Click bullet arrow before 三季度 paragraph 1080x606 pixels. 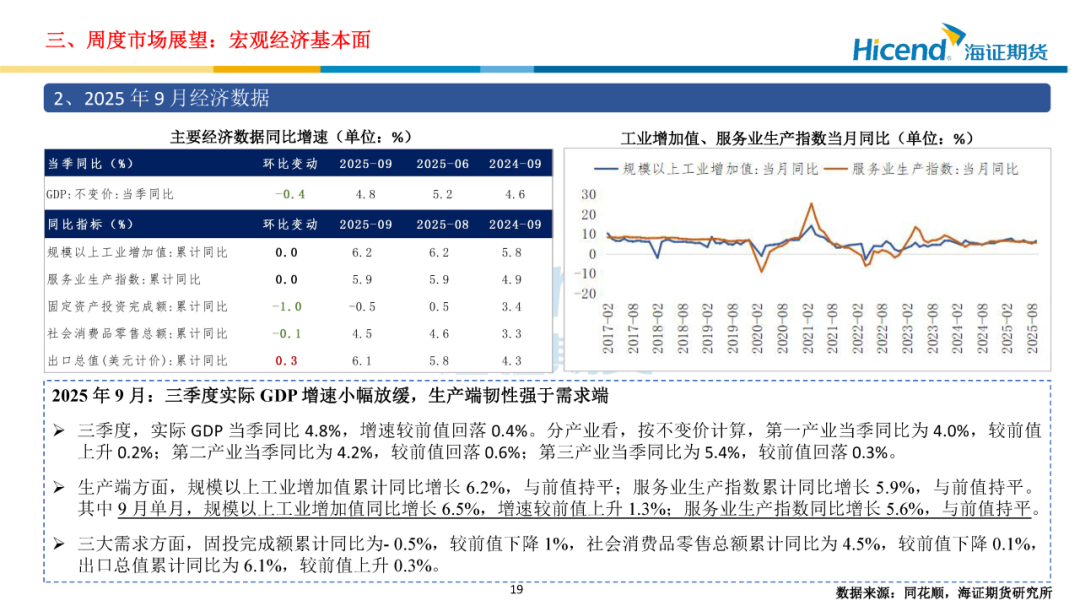pyautogui.click(x=59, y=431)
